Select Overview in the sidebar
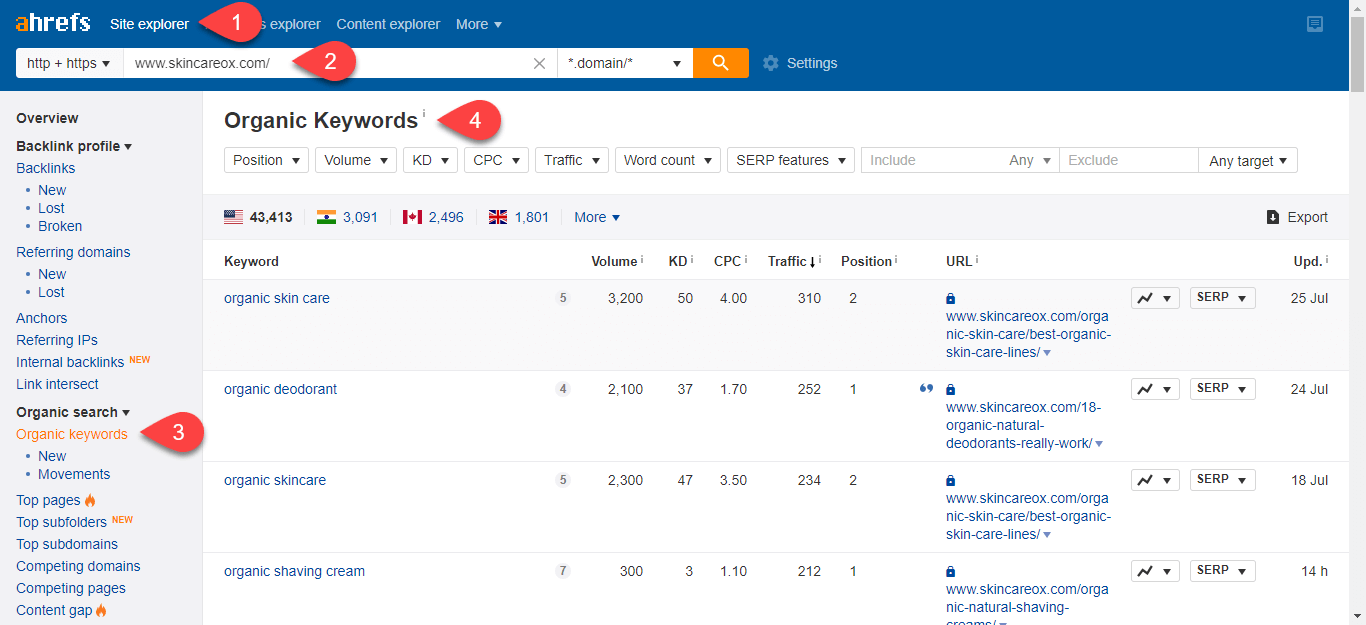1366x625 pixels. pos(47,118)
